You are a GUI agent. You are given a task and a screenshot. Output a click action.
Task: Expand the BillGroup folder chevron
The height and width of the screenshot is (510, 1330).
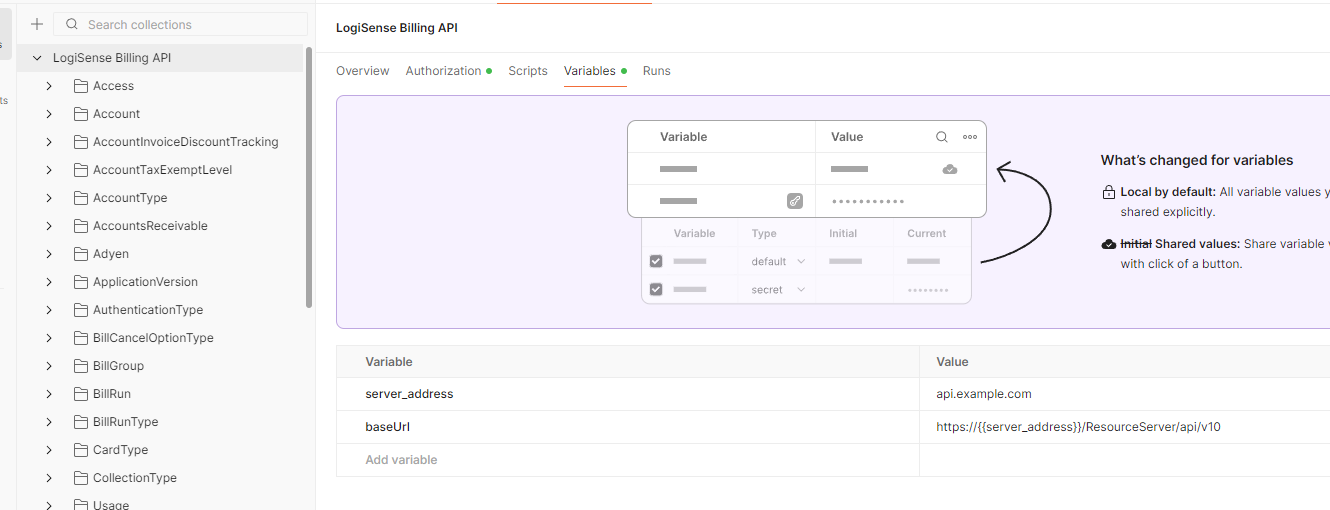(x=49, y=366)
